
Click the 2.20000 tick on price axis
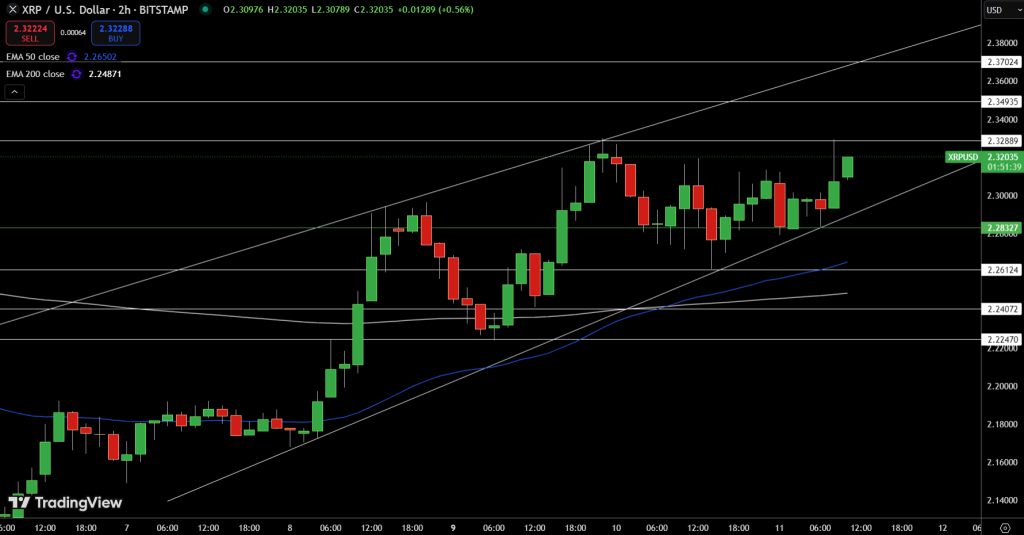pyautogui.click(x=1002, y=386)
